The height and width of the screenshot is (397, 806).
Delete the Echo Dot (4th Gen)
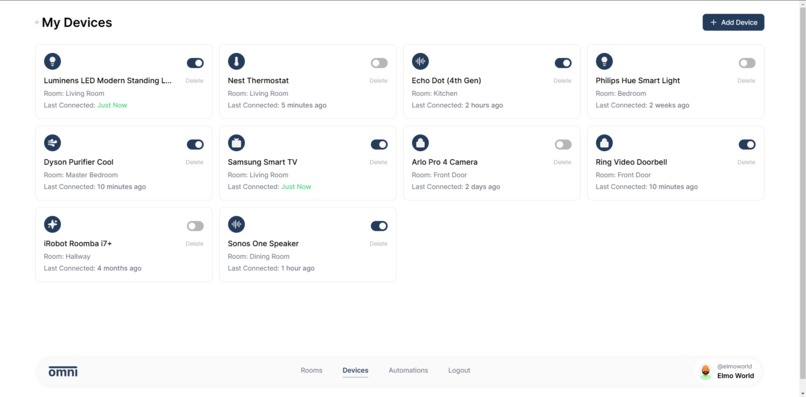pos(562,81)
